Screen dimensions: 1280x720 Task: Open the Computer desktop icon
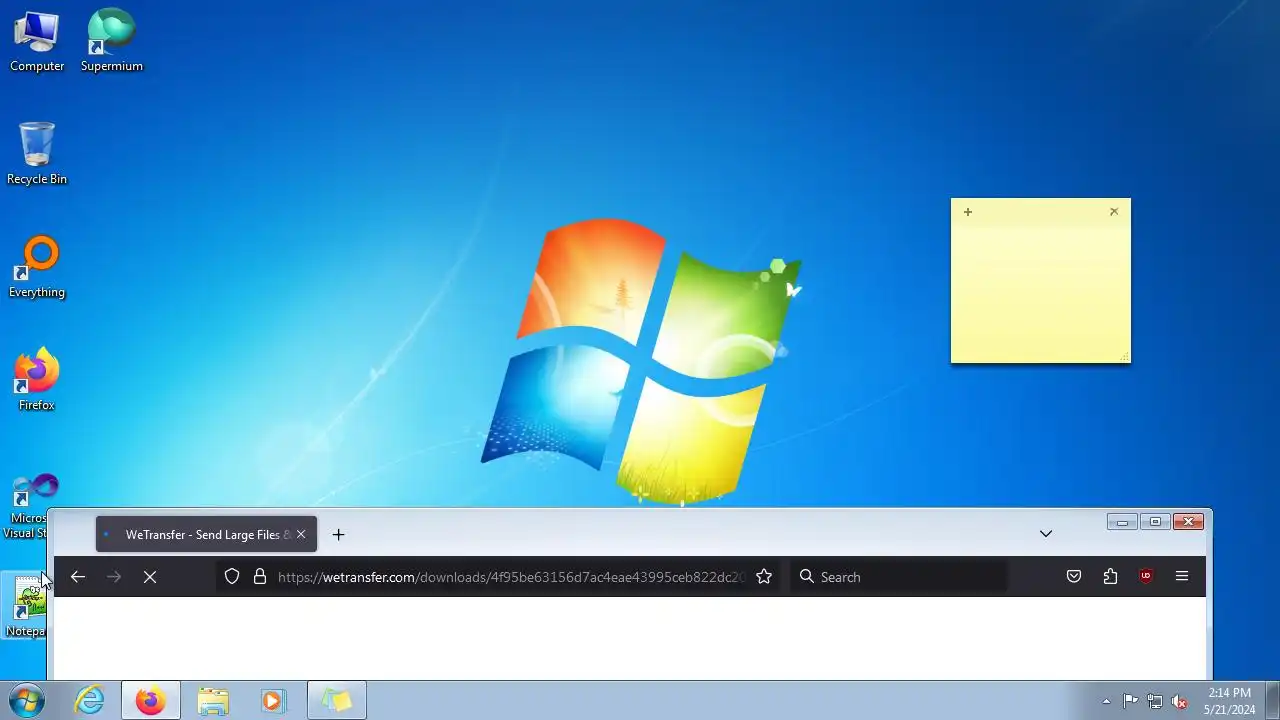[x=37, y=42]
